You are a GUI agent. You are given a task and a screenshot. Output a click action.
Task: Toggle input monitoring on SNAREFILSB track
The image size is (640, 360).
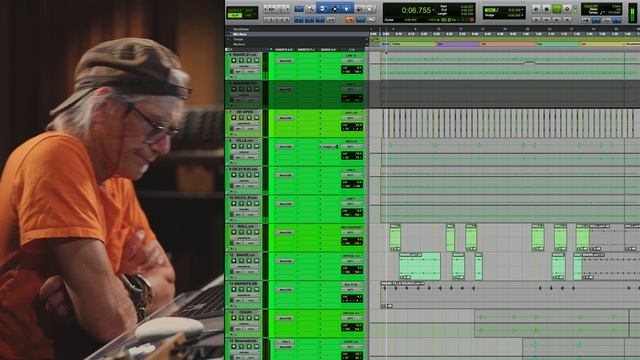241,289
